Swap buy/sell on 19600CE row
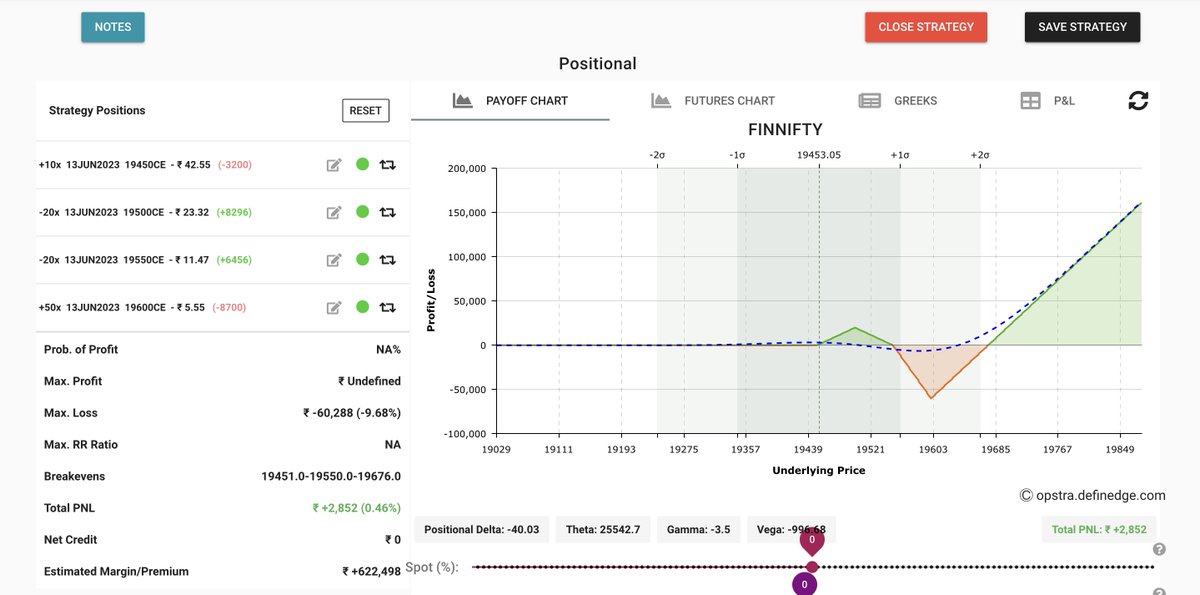Viewport: 1200px width, 595px height. pyautogui.click(x=388, y=307)
